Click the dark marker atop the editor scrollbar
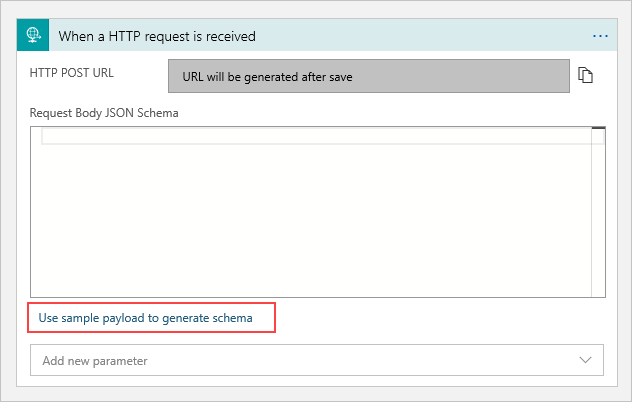632x402 pixels. pos(598,129)
